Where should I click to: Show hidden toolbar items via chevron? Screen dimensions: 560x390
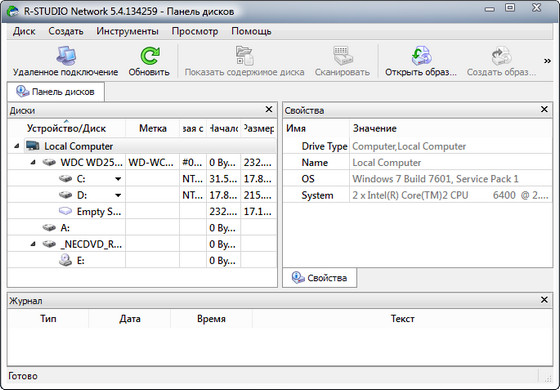click(x=547, y=61)
